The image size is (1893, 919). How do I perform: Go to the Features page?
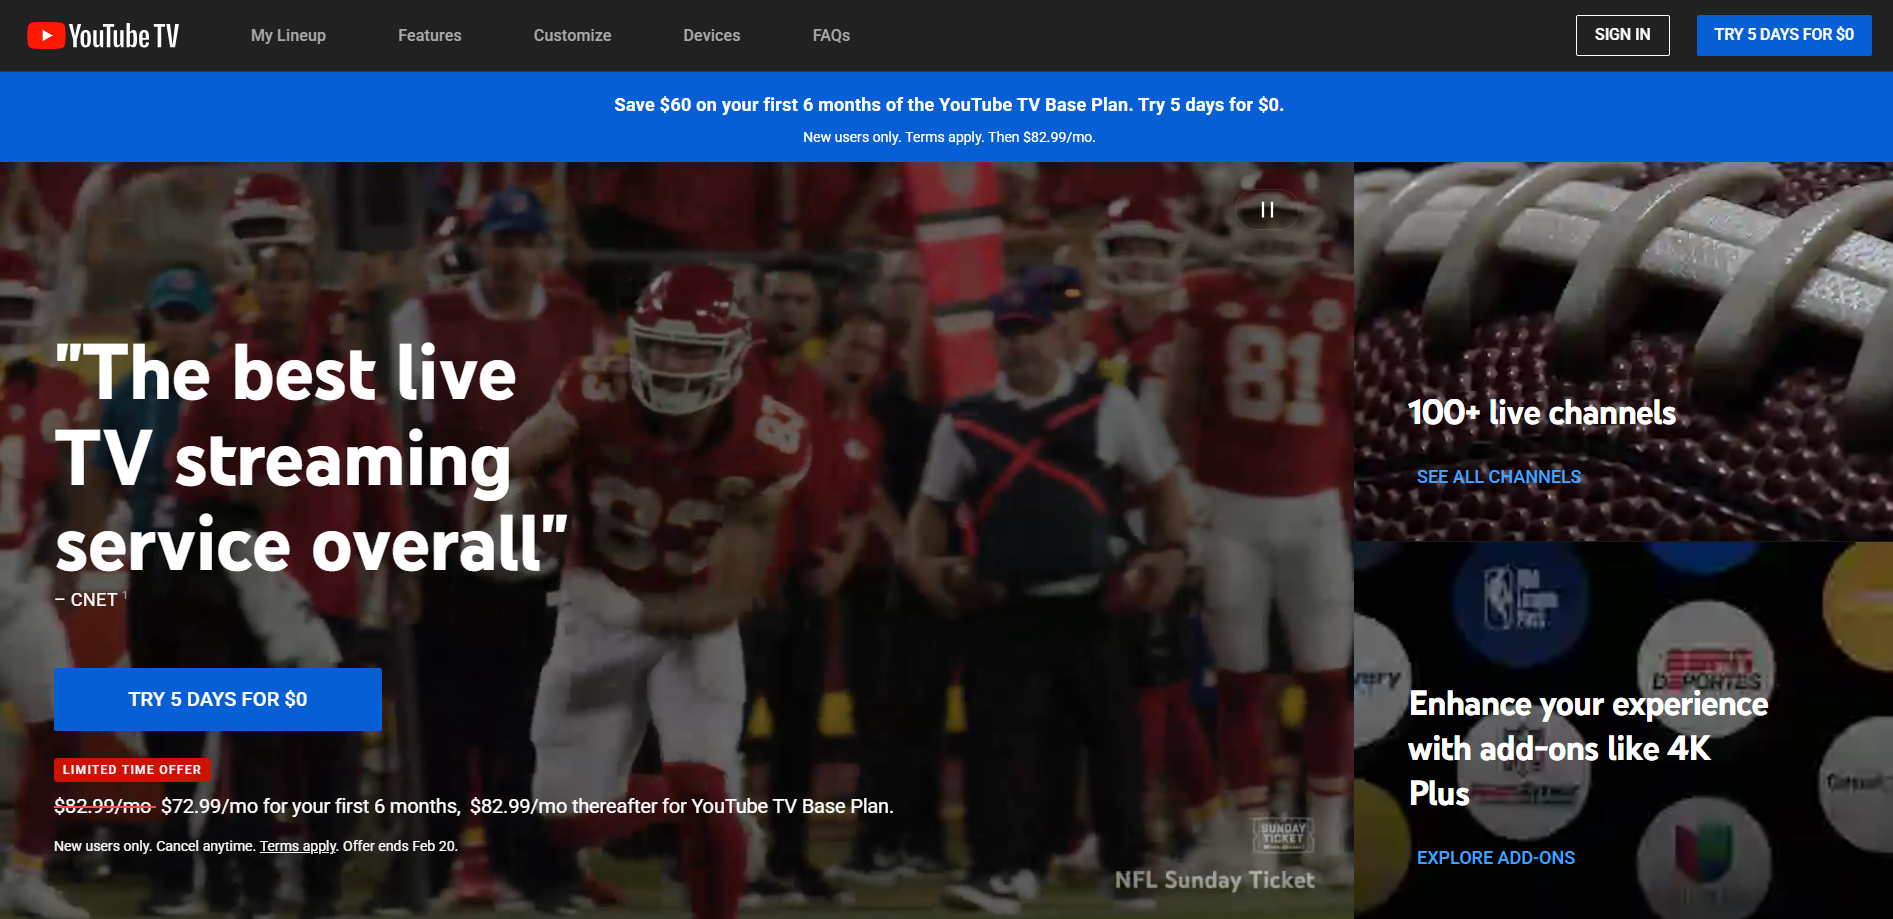click(430, 35)
